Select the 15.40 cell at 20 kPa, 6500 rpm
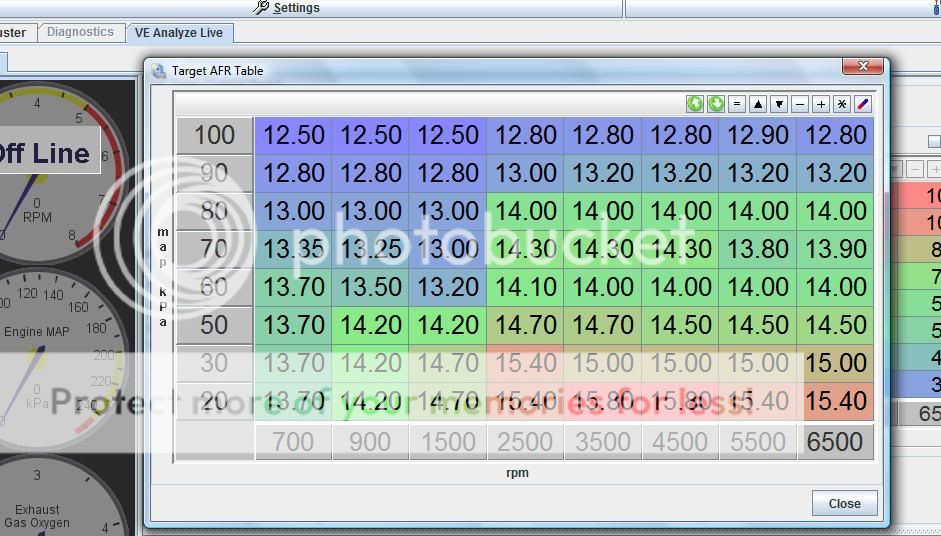Image resolution: width=941 pixels, height=536 pixels. pos(835,401)
